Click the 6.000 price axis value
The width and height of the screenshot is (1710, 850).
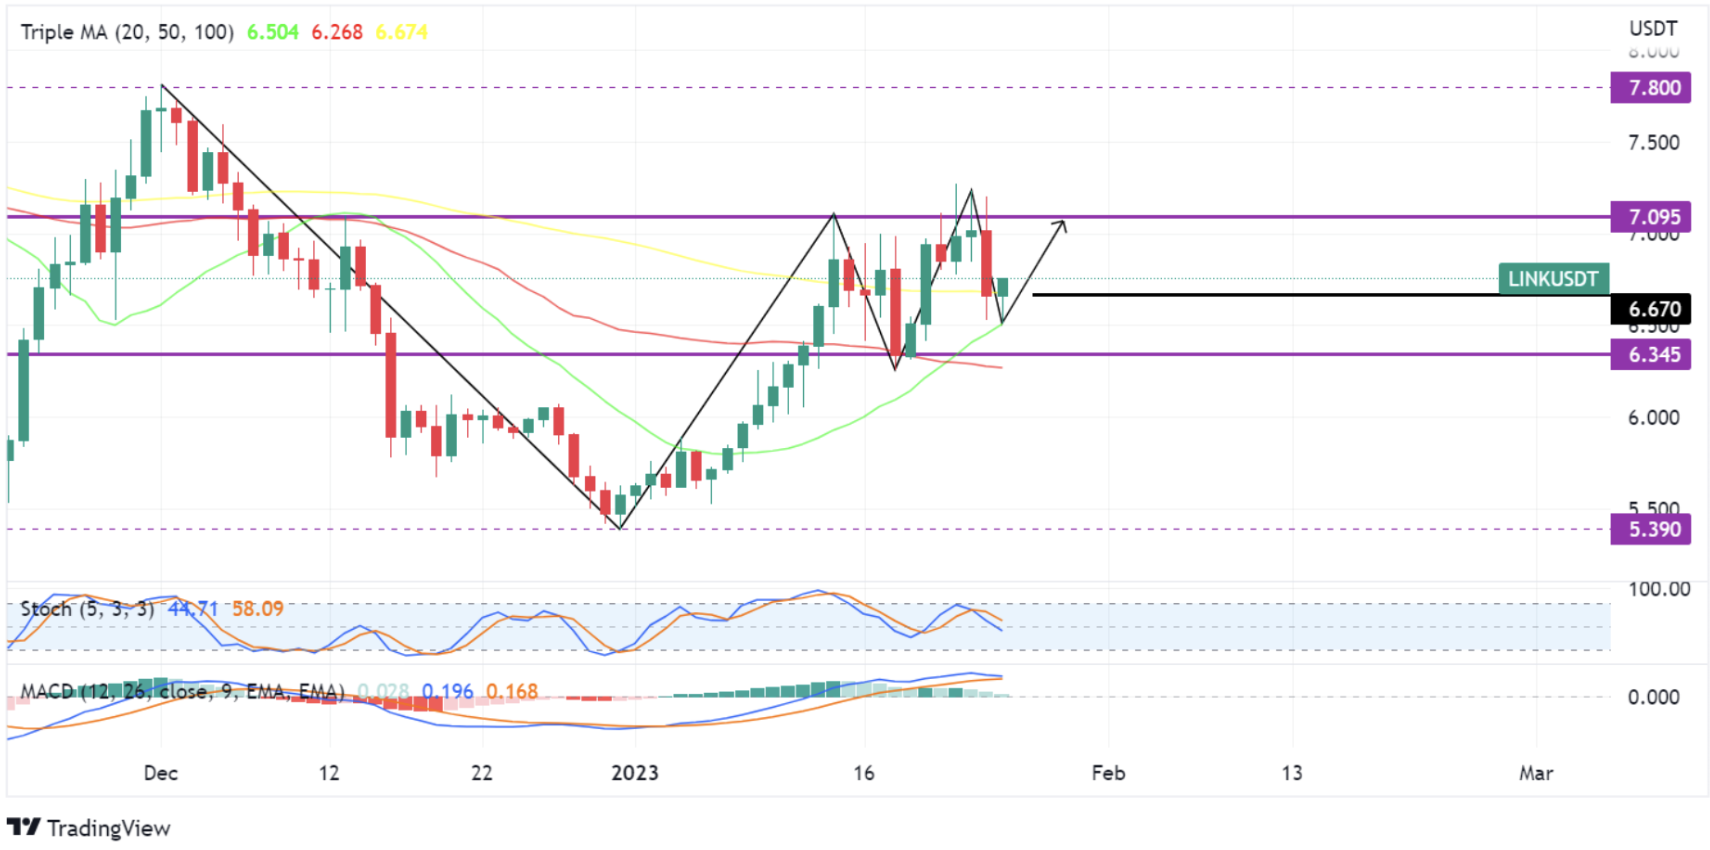pyautogui.click(x=1653, y=418)
